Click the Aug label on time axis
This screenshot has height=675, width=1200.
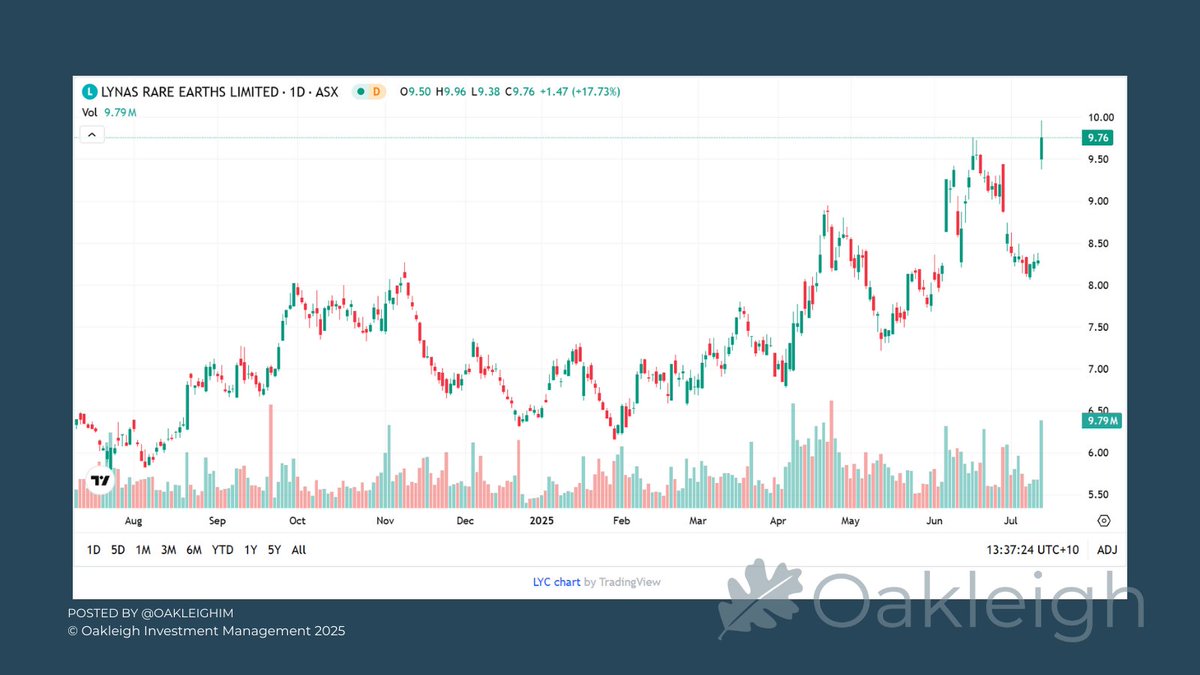click(133, 521)
